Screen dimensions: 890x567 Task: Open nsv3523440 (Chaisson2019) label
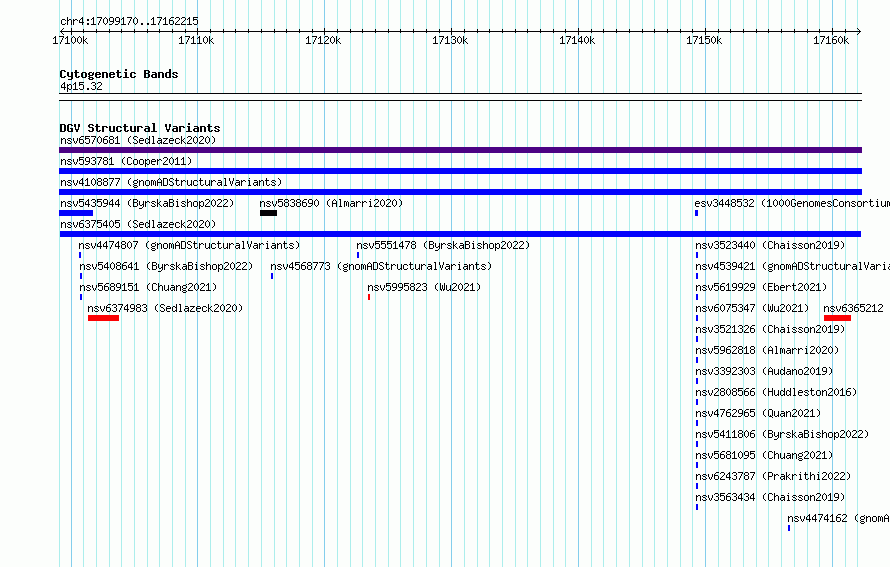(x=770, y=245)
